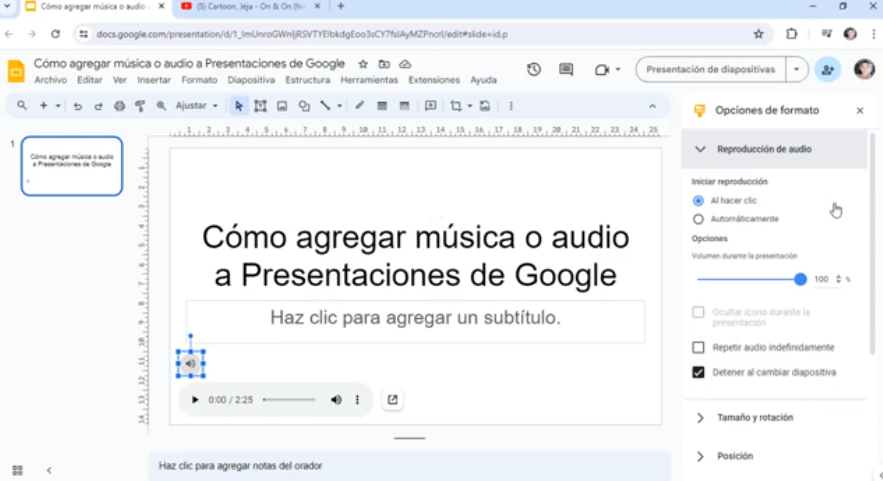Screen dimensions: 883x481
Task: Click the replace image icon
Action: [485, 106]
